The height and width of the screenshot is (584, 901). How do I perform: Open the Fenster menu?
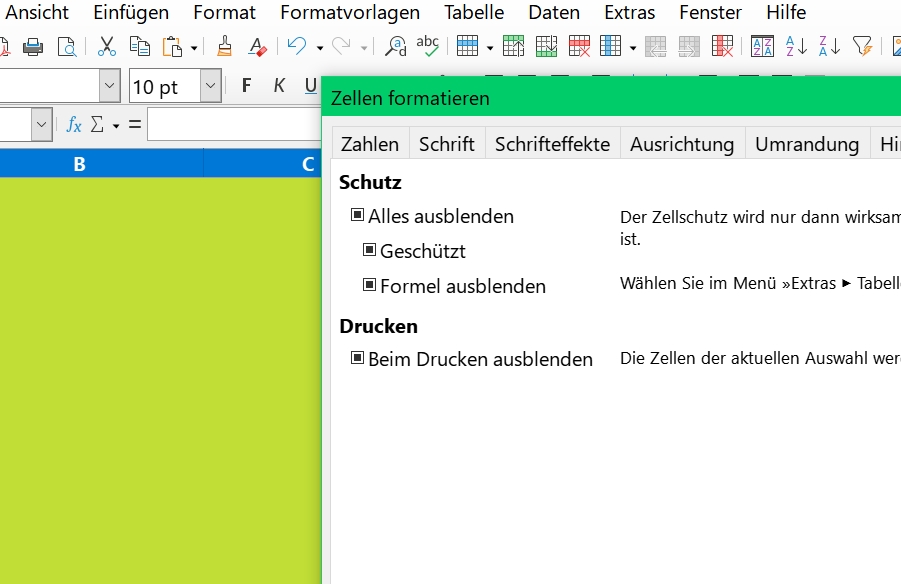(710, 12)
